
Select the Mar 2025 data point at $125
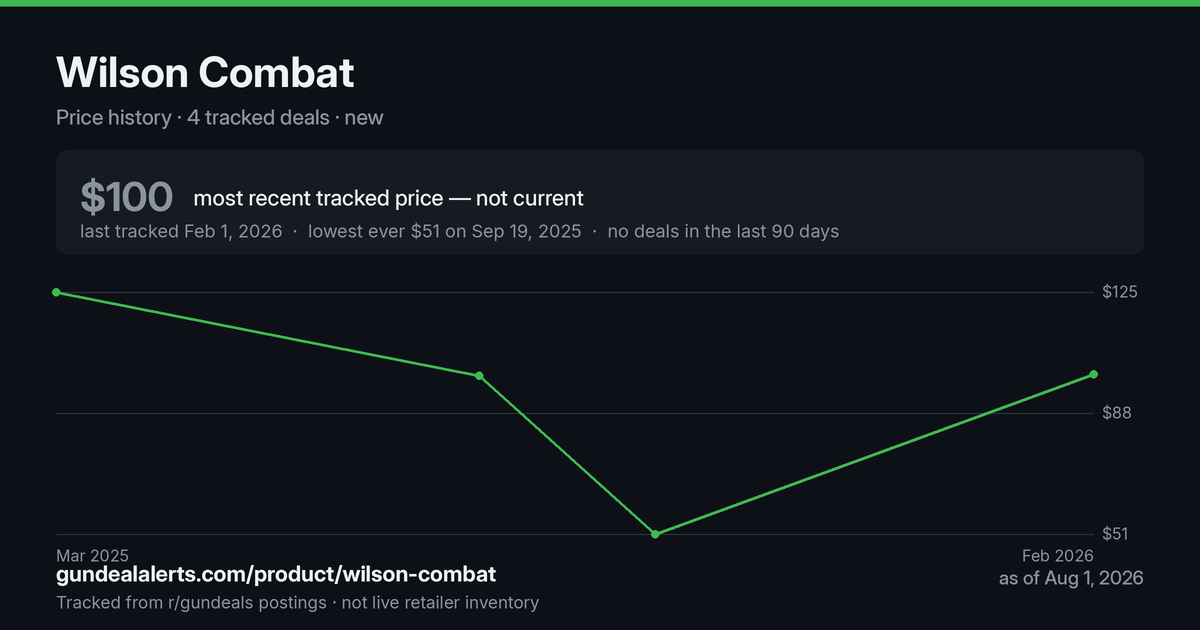(56, 292)
